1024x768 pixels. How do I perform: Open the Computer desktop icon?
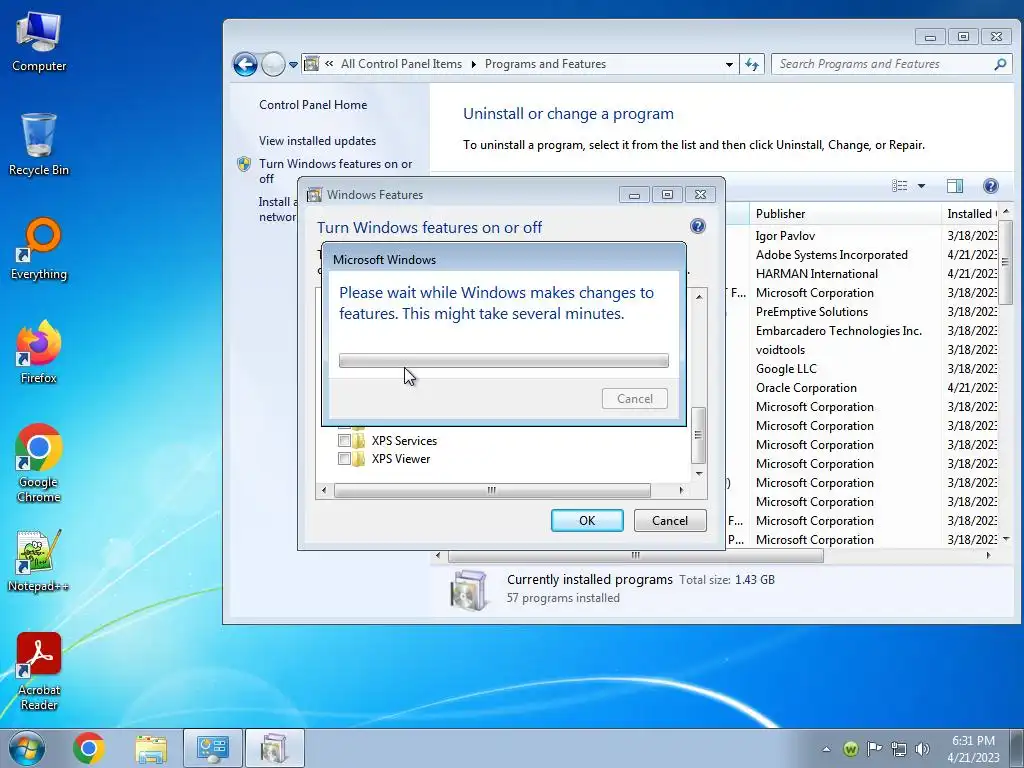tap(39, 42)
